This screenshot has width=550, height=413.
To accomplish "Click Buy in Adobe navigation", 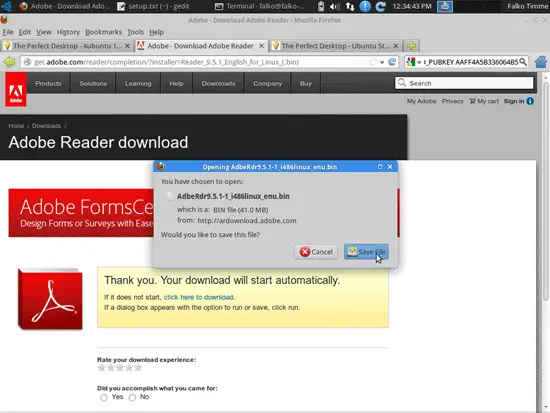I will tap(306, 84).
